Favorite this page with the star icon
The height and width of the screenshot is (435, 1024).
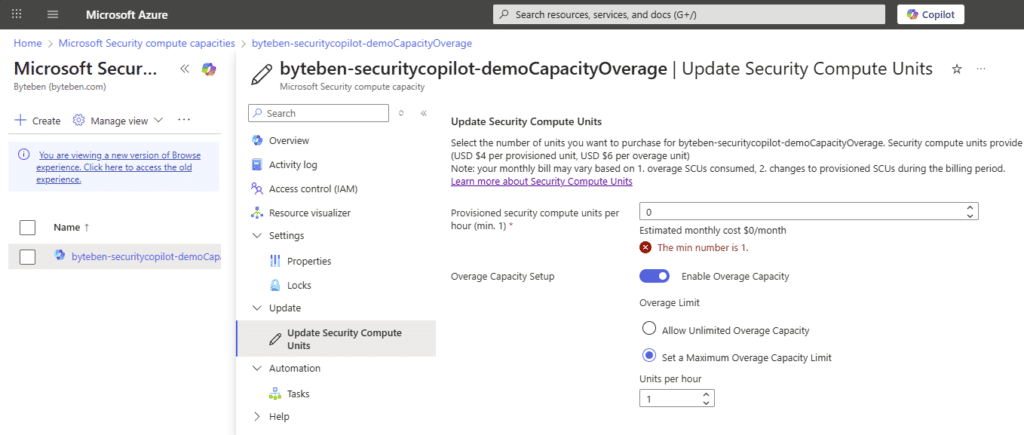[x=956, y=69]
